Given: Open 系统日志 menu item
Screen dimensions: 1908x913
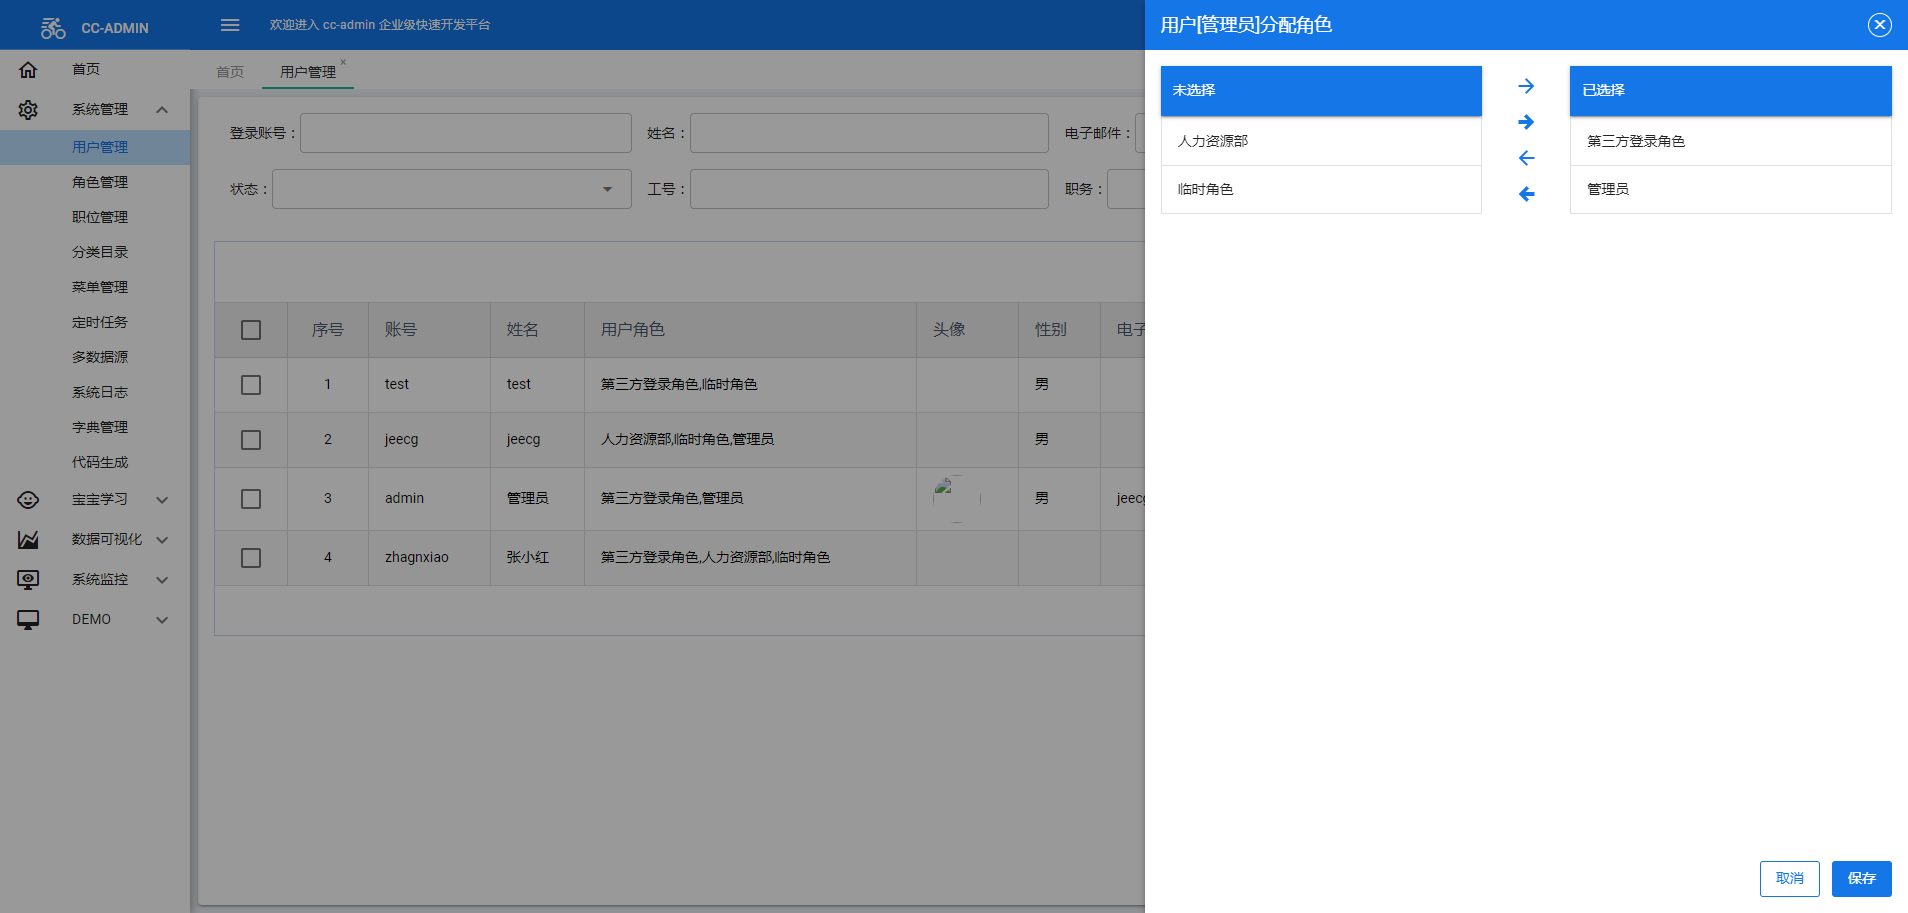Looking at the screenshot, I should pos(95,392).
